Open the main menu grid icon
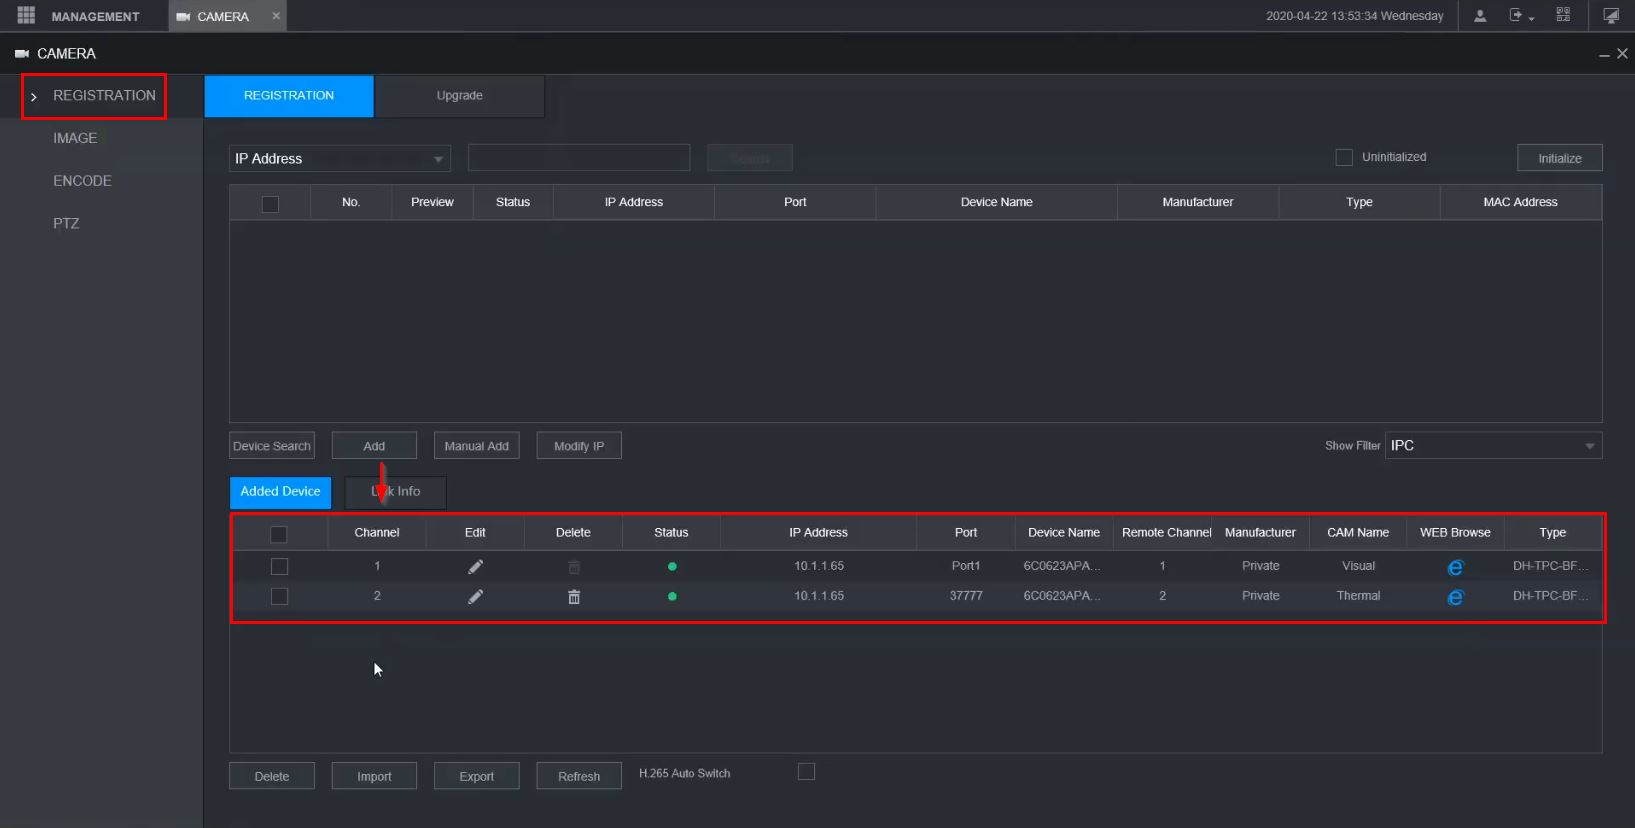Screen dimensions: 1635x828 (26, 16)
